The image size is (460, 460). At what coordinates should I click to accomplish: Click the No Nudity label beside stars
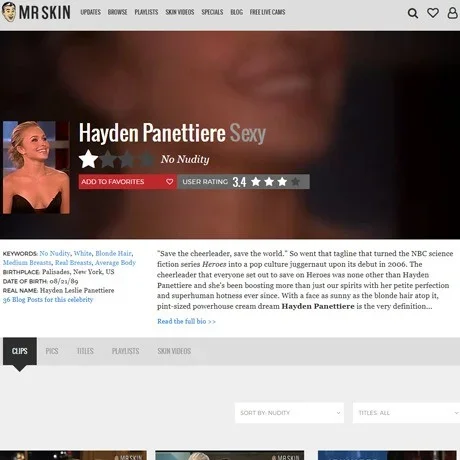click(x=185, y=159)
